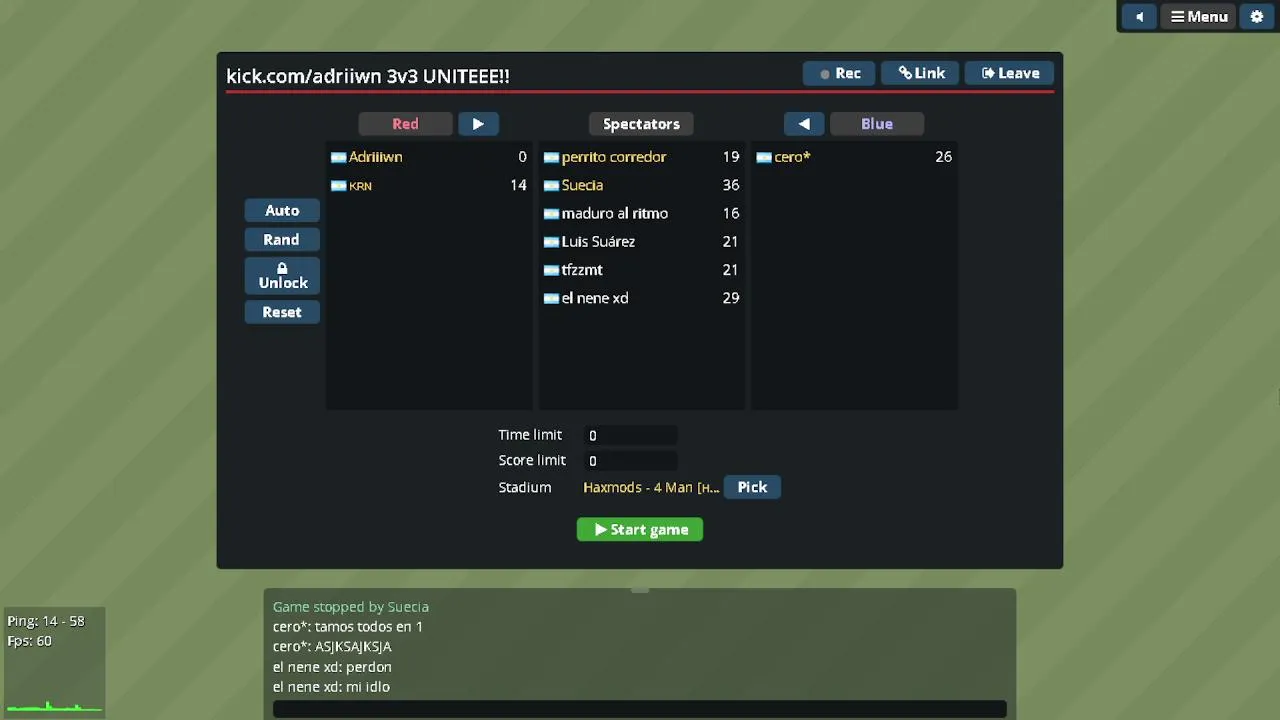The image size is (1280, 720).
Task: Leave the room
Action: coord(1010,73)
